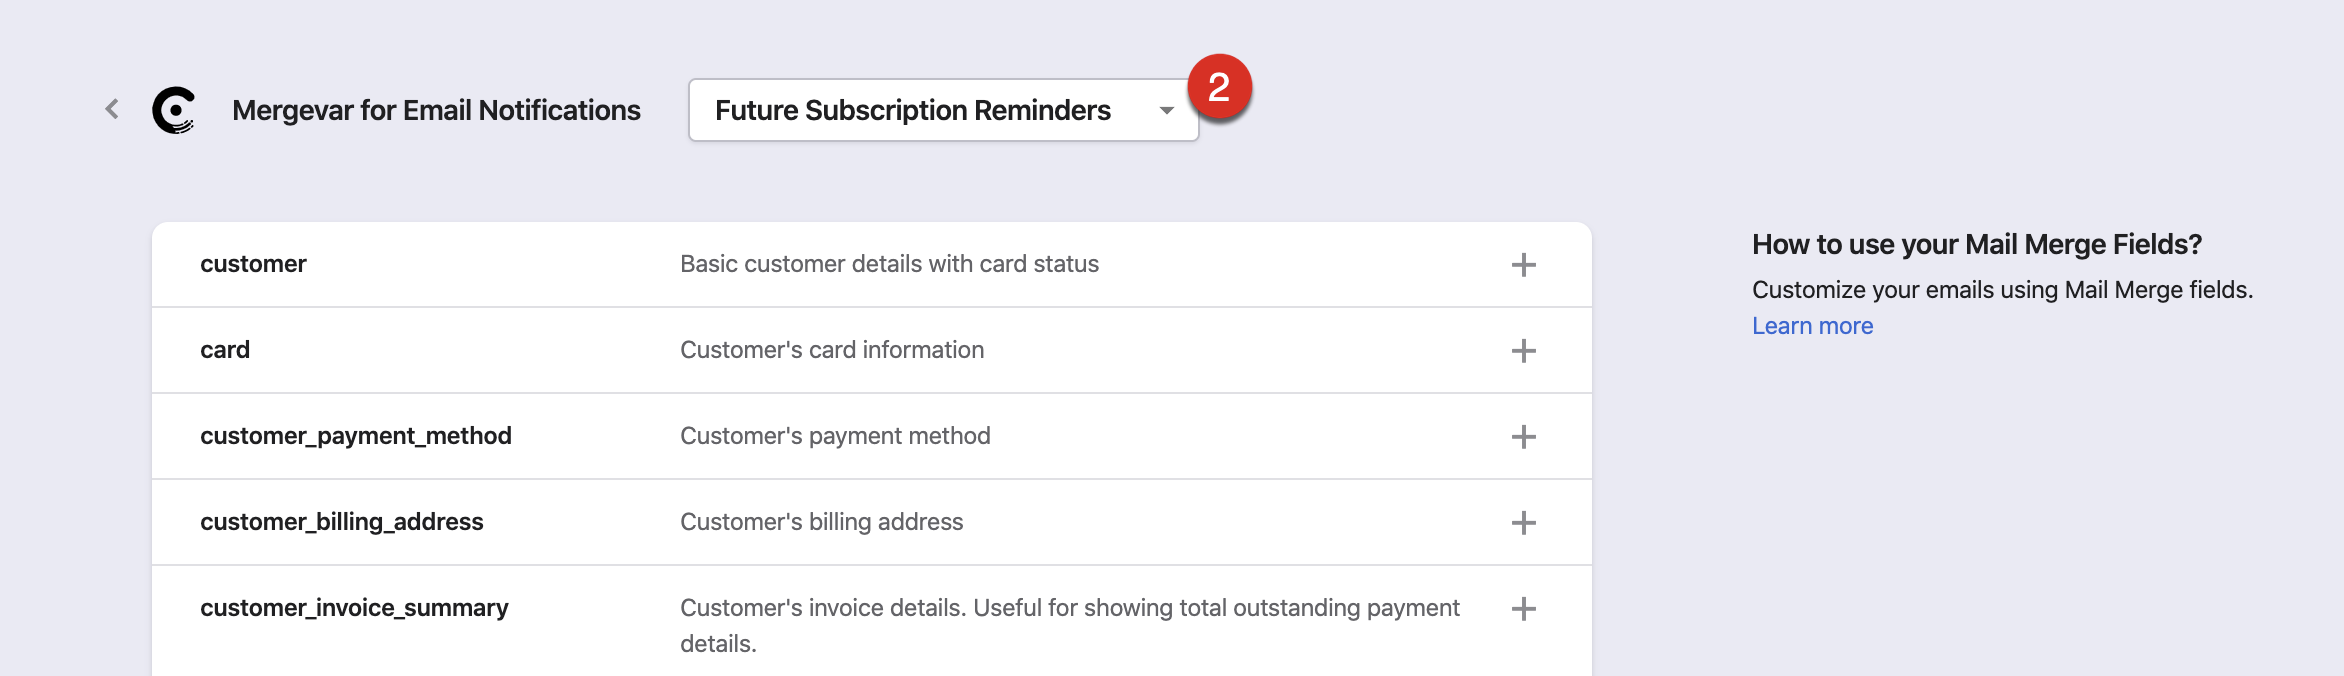Expand the customer merge field row
The height and width of the screenshot is (676, 2344).
click(x=253, y=264)
